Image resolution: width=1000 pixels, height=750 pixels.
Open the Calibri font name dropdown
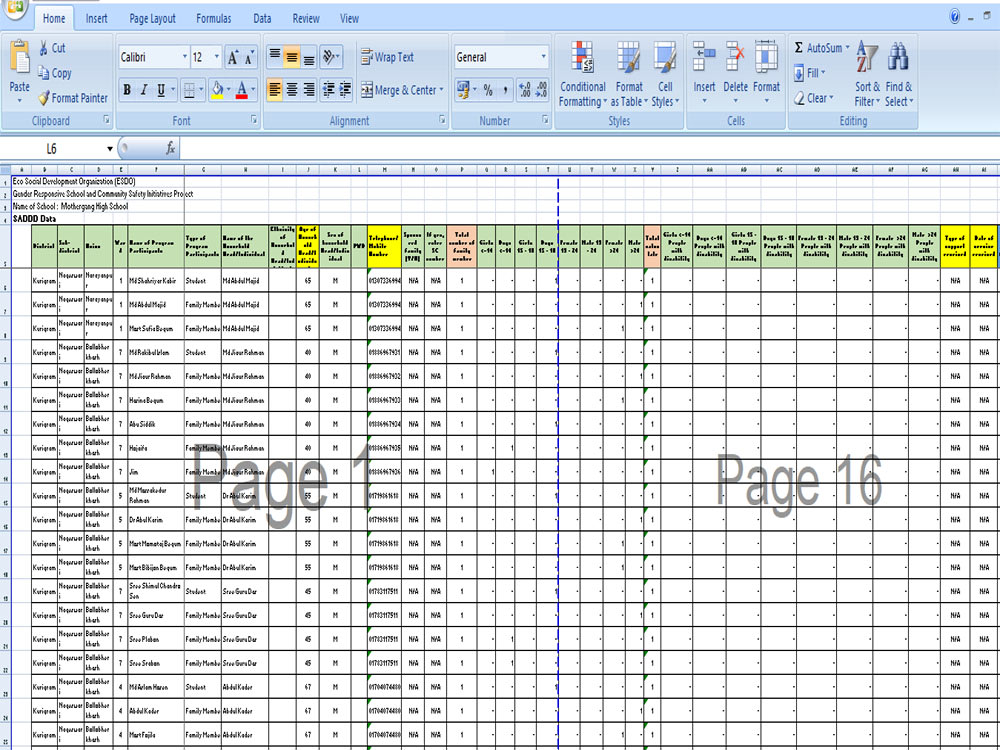(x=185, y=57)
